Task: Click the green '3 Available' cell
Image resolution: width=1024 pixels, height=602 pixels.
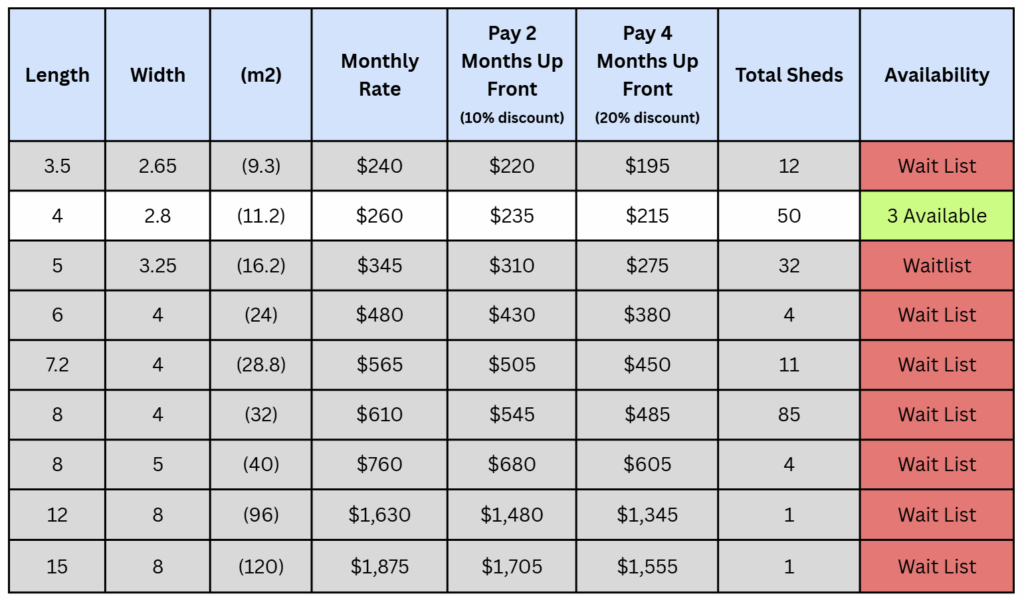Action: click(936, 216)
